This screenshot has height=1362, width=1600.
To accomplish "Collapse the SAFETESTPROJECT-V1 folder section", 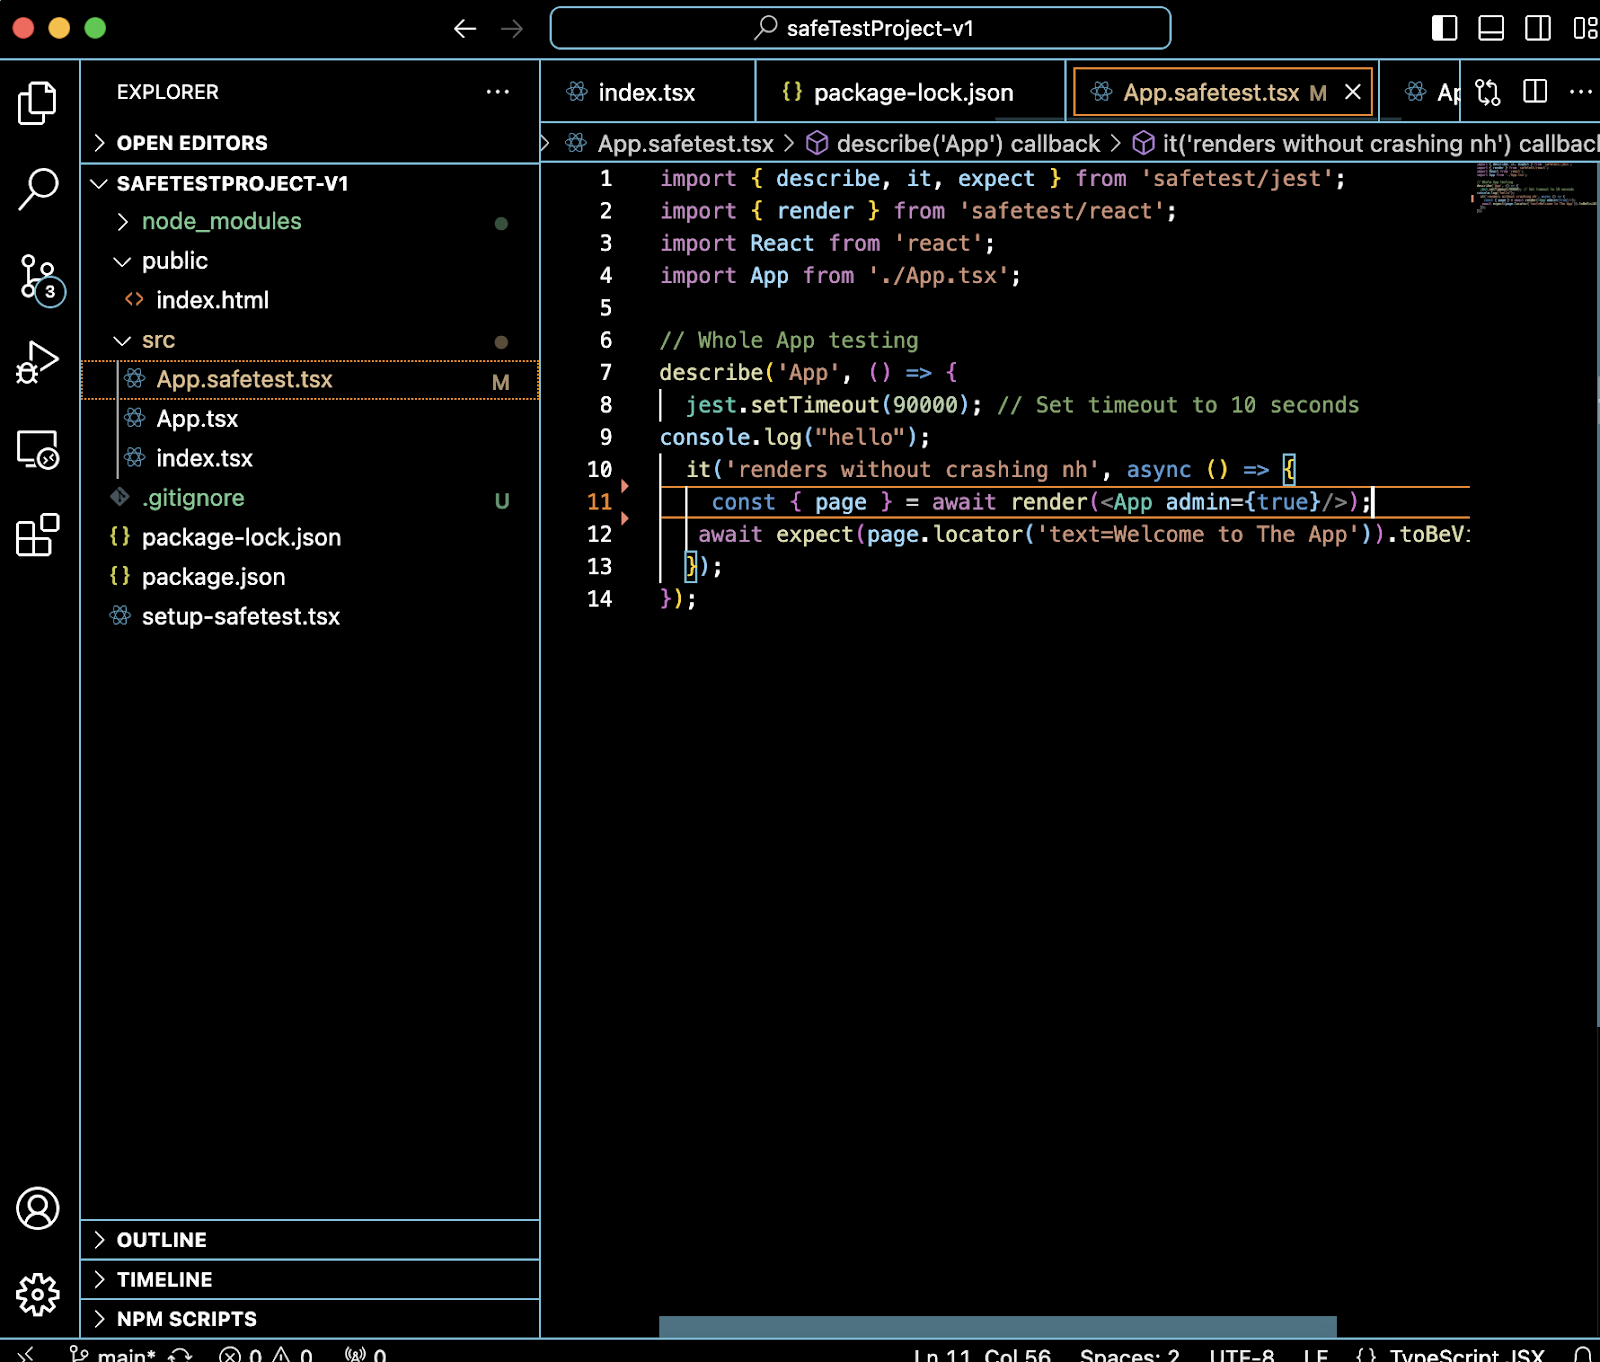I will (x=310, y=183).
